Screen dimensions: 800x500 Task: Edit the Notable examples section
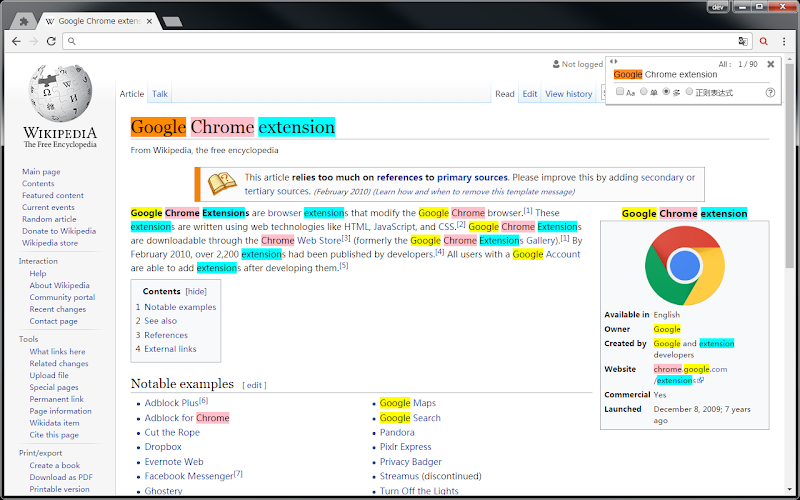coord(254,385)
